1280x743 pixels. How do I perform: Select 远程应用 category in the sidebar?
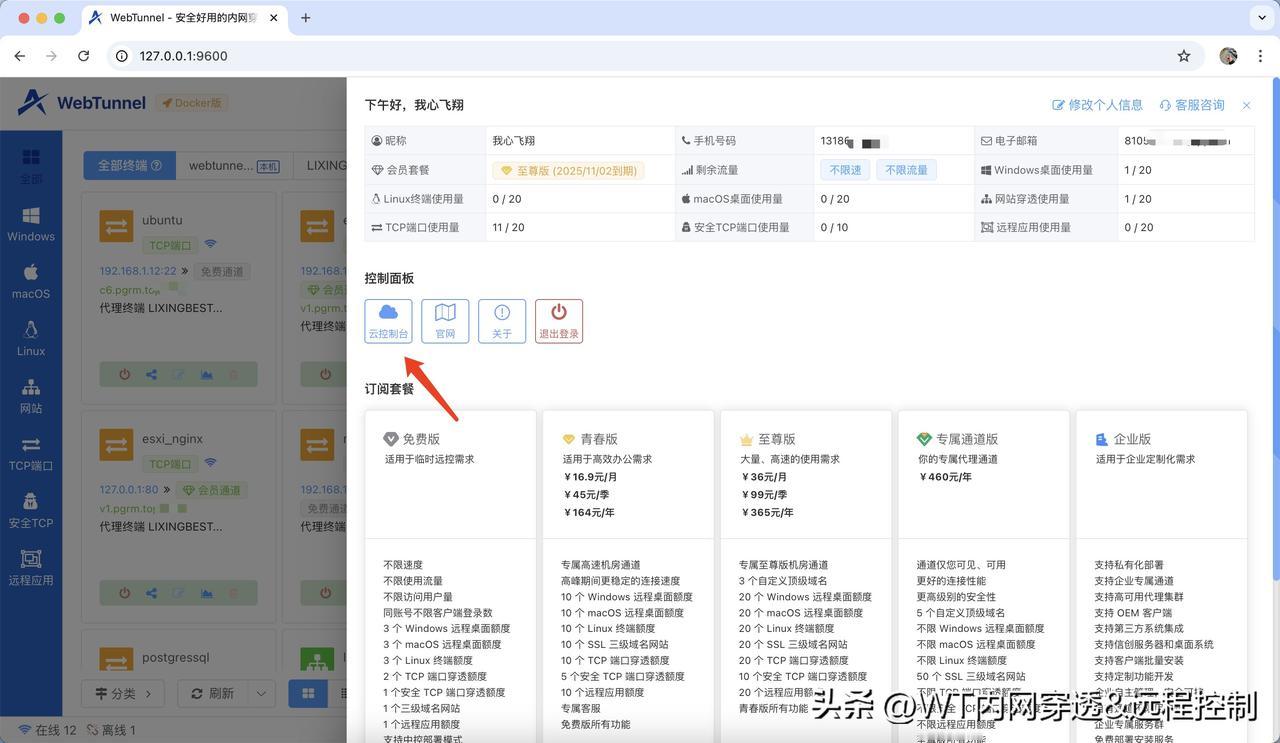[x=31, y=567]
